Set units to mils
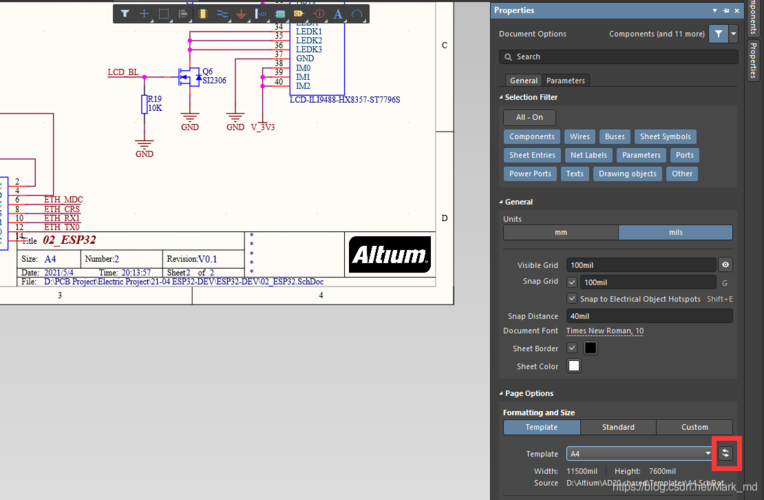This screenshot has height=500, width=764. [675, 232]
